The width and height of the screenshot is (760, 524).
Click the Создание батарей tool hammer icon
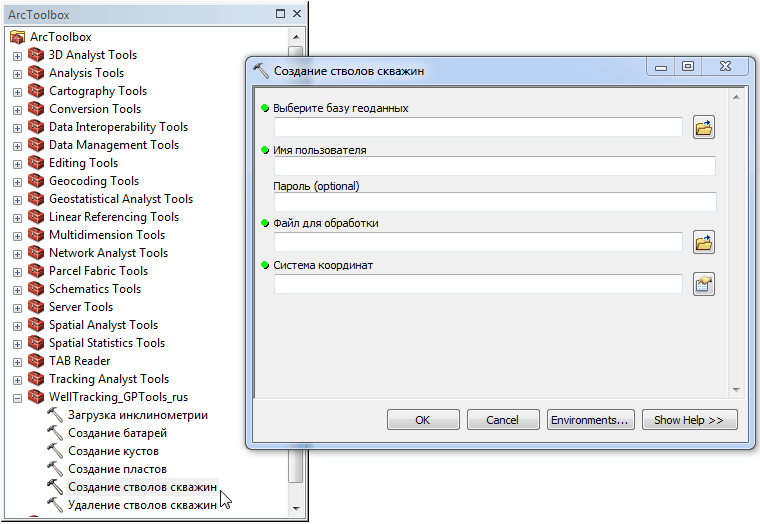(55, 433)
